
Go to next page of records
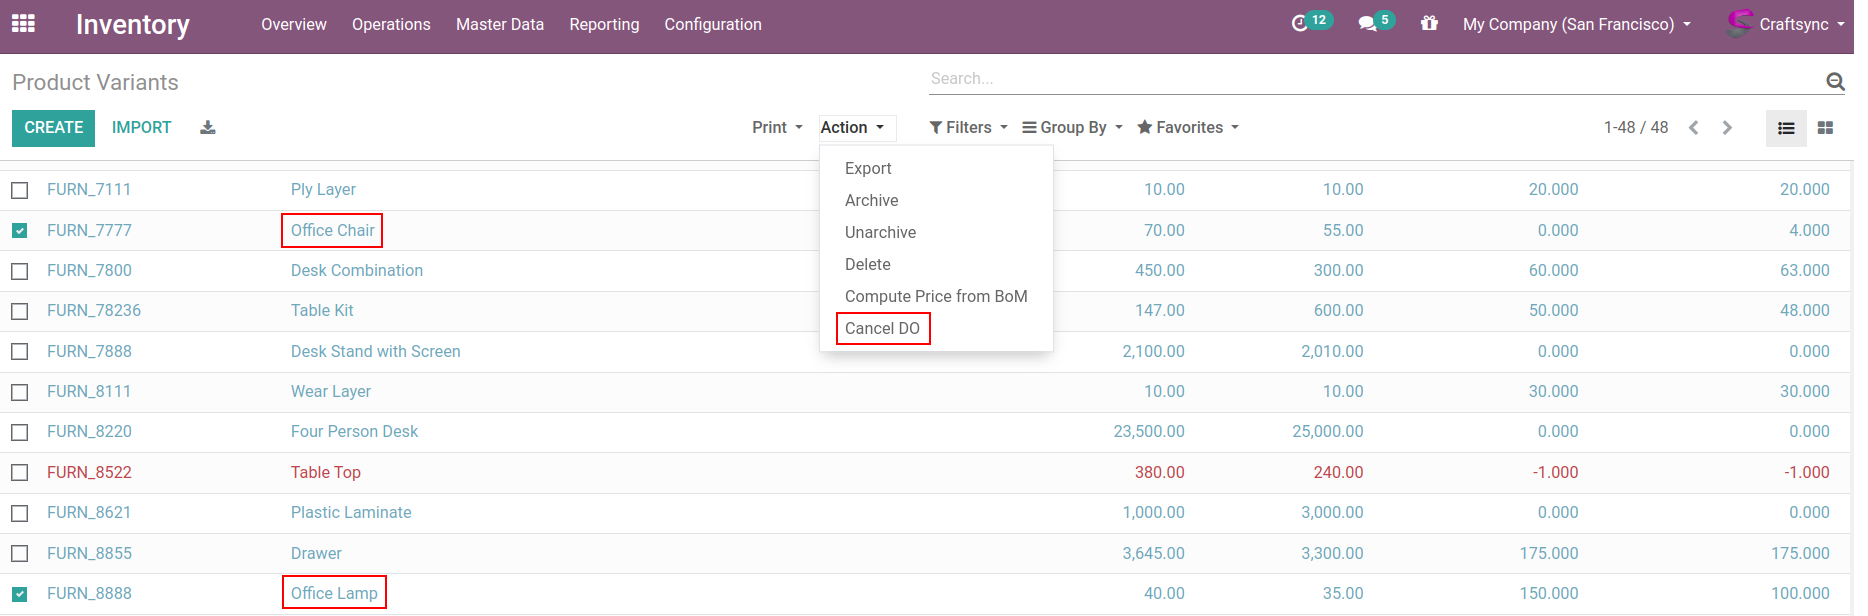point(1727,128)
